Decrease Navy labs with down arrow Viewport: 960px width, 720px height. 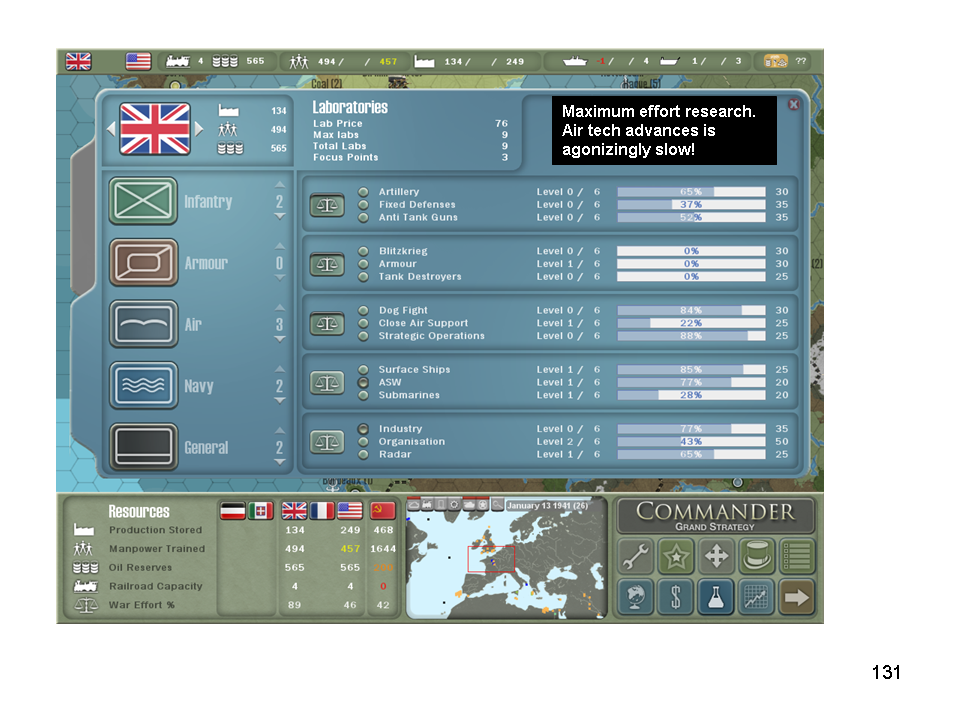point(280,401)
